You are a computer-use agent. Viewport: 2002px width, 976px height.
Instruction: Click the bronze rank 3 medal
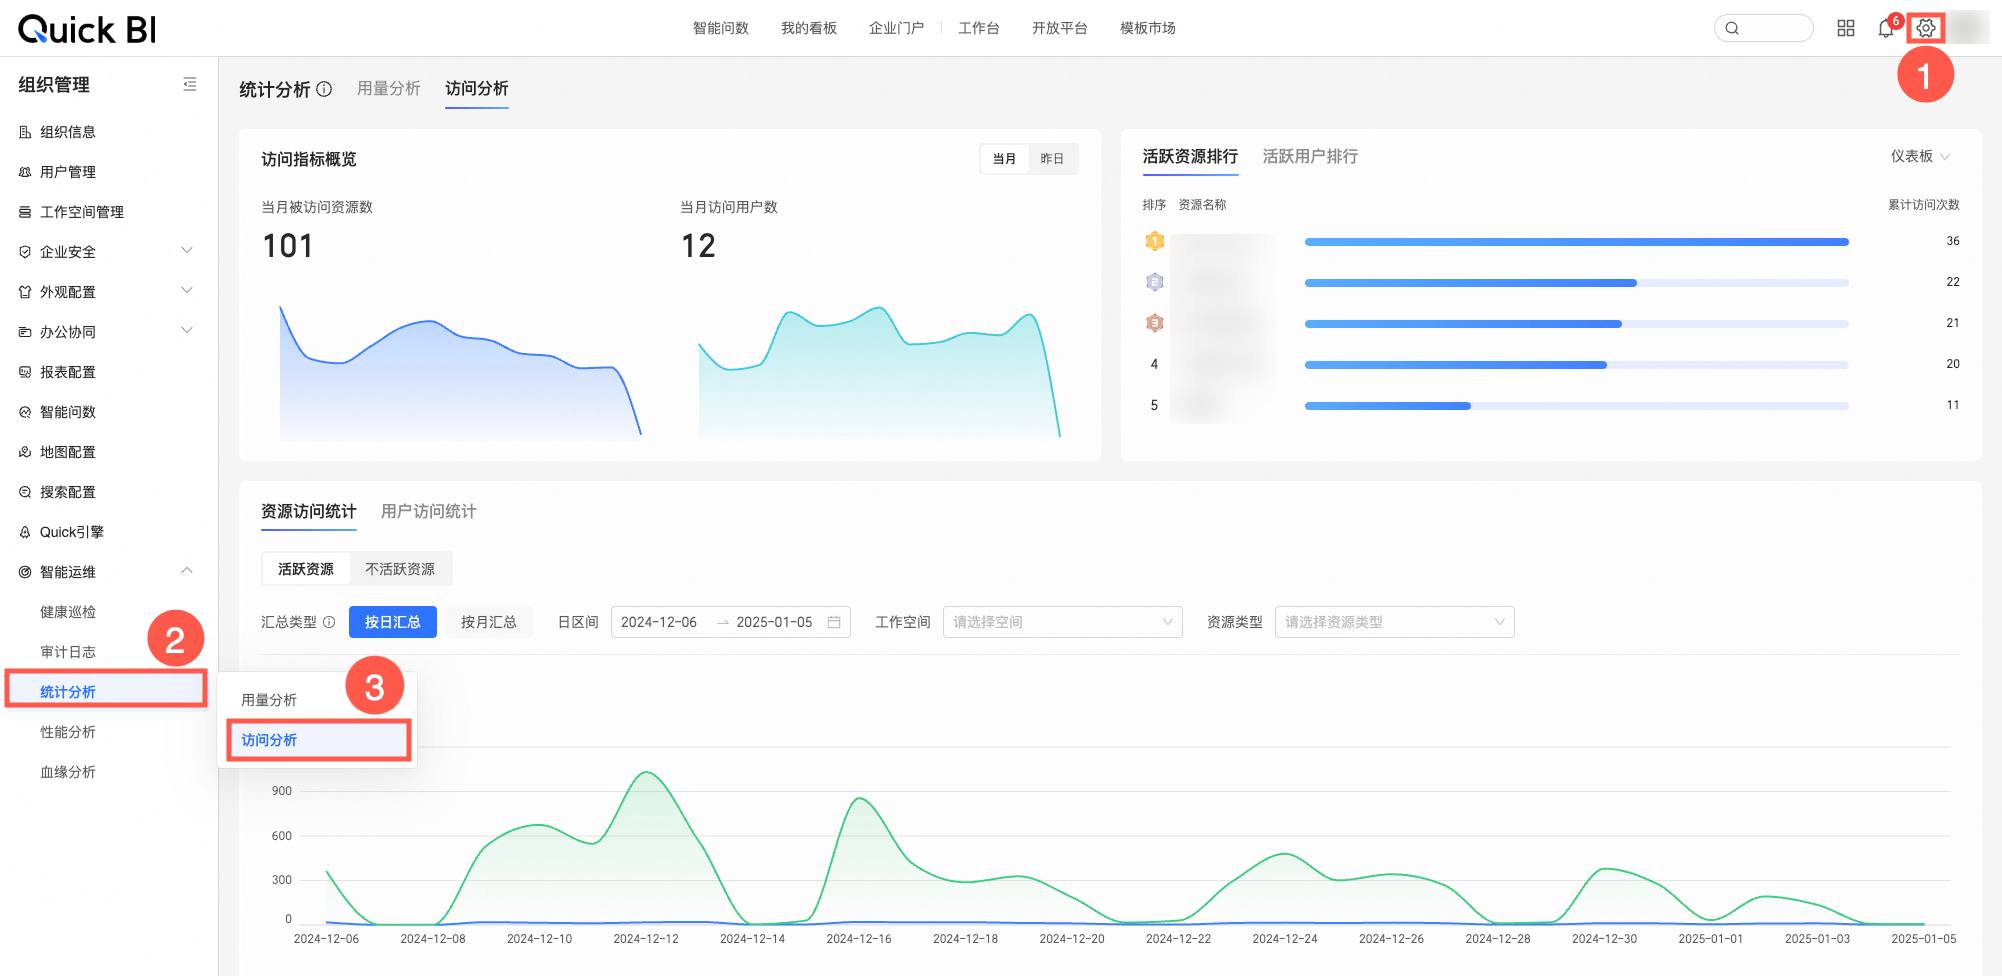(x=1154, y=323)
